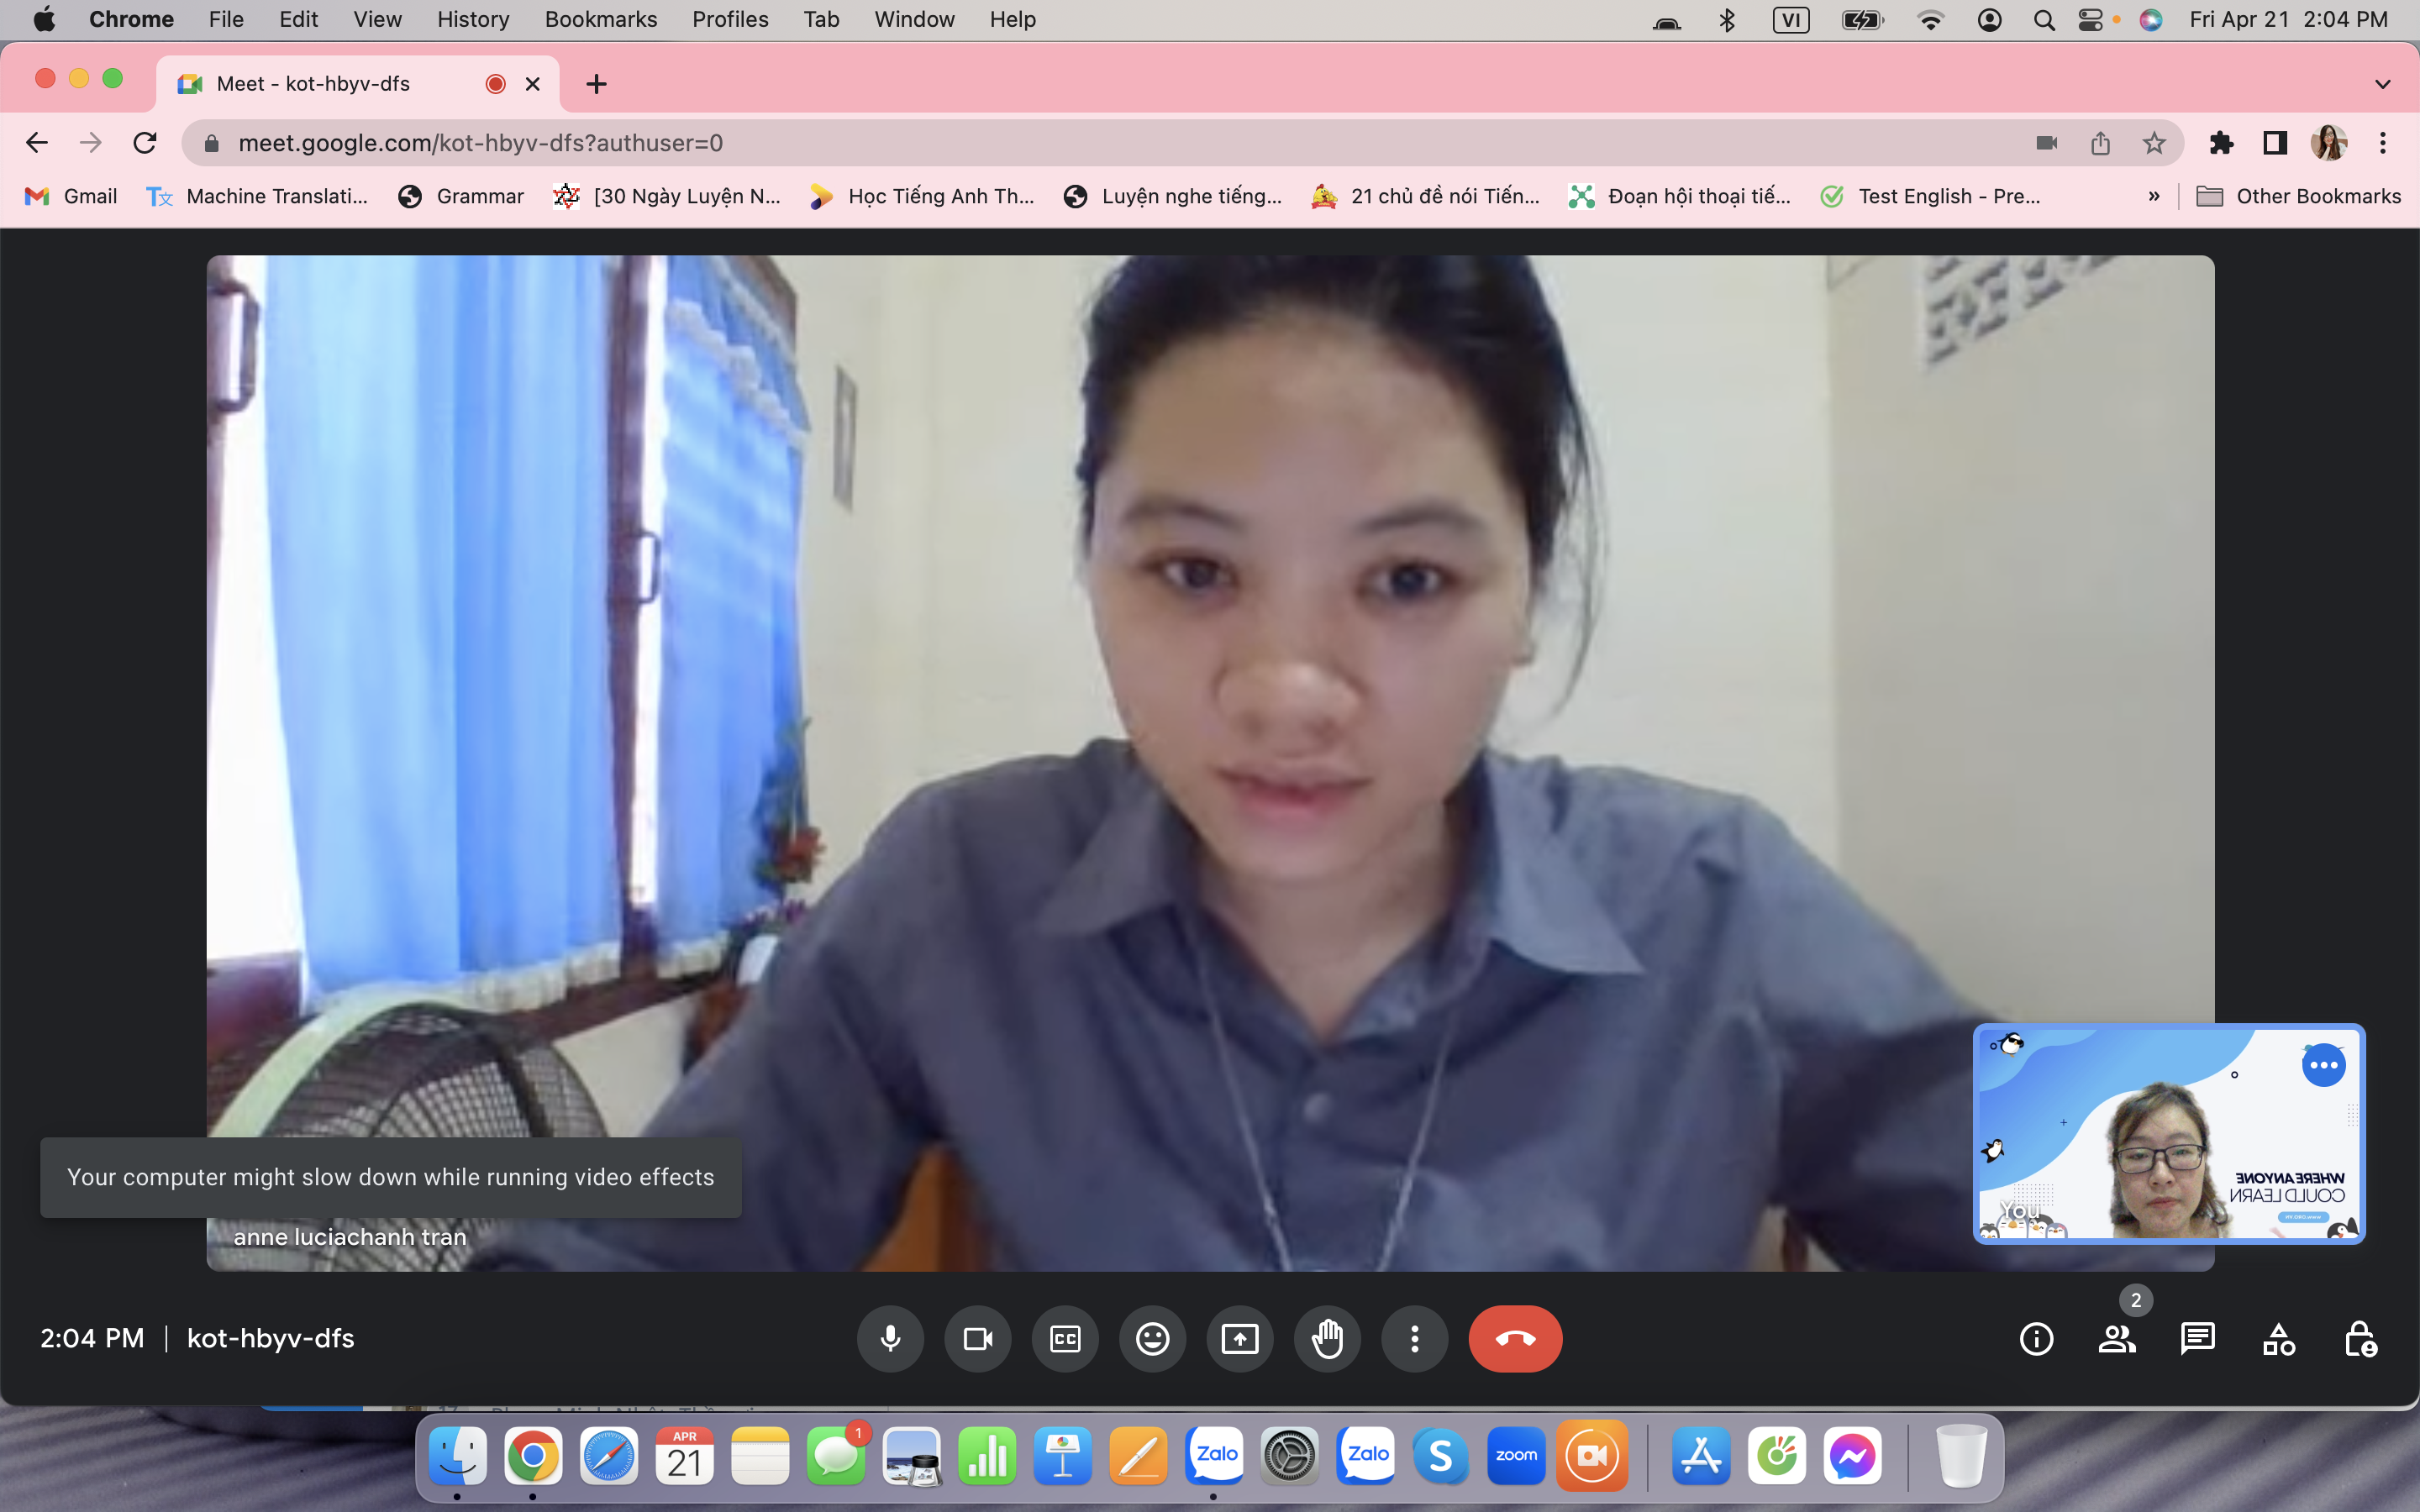The height and width of the screenshot is (1512, 2420).
Task: Open the in-call chat panel
Action: point(2197,1339)
